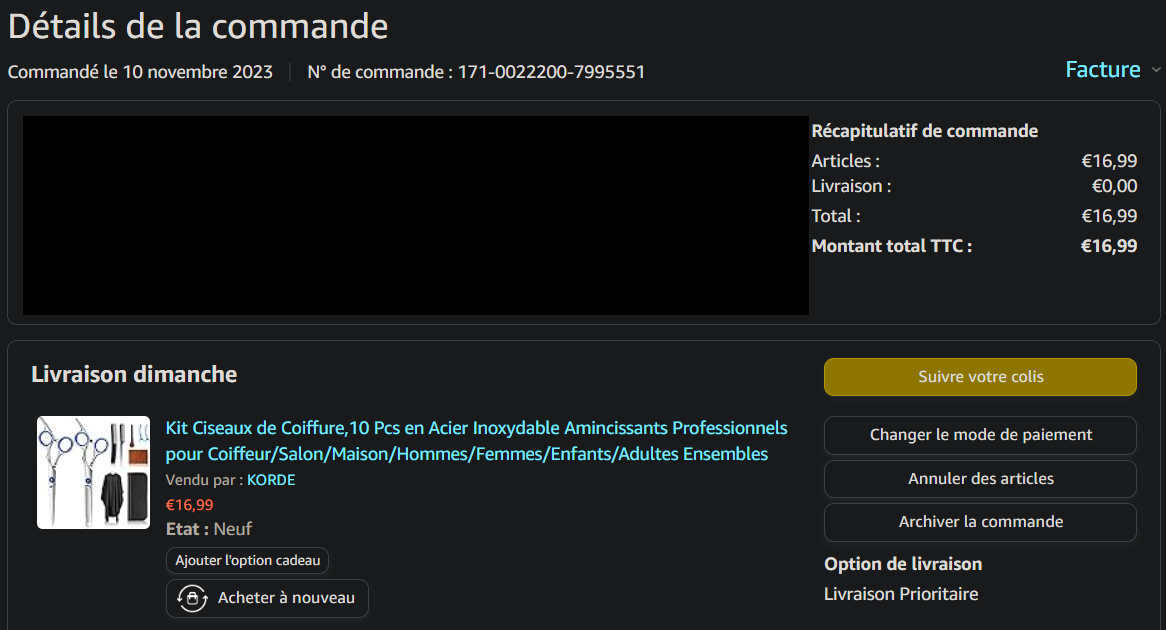This screenshot has width=1166, height=630.
Task: Choose Archiver la commande
Action: (x=980, y=522)
